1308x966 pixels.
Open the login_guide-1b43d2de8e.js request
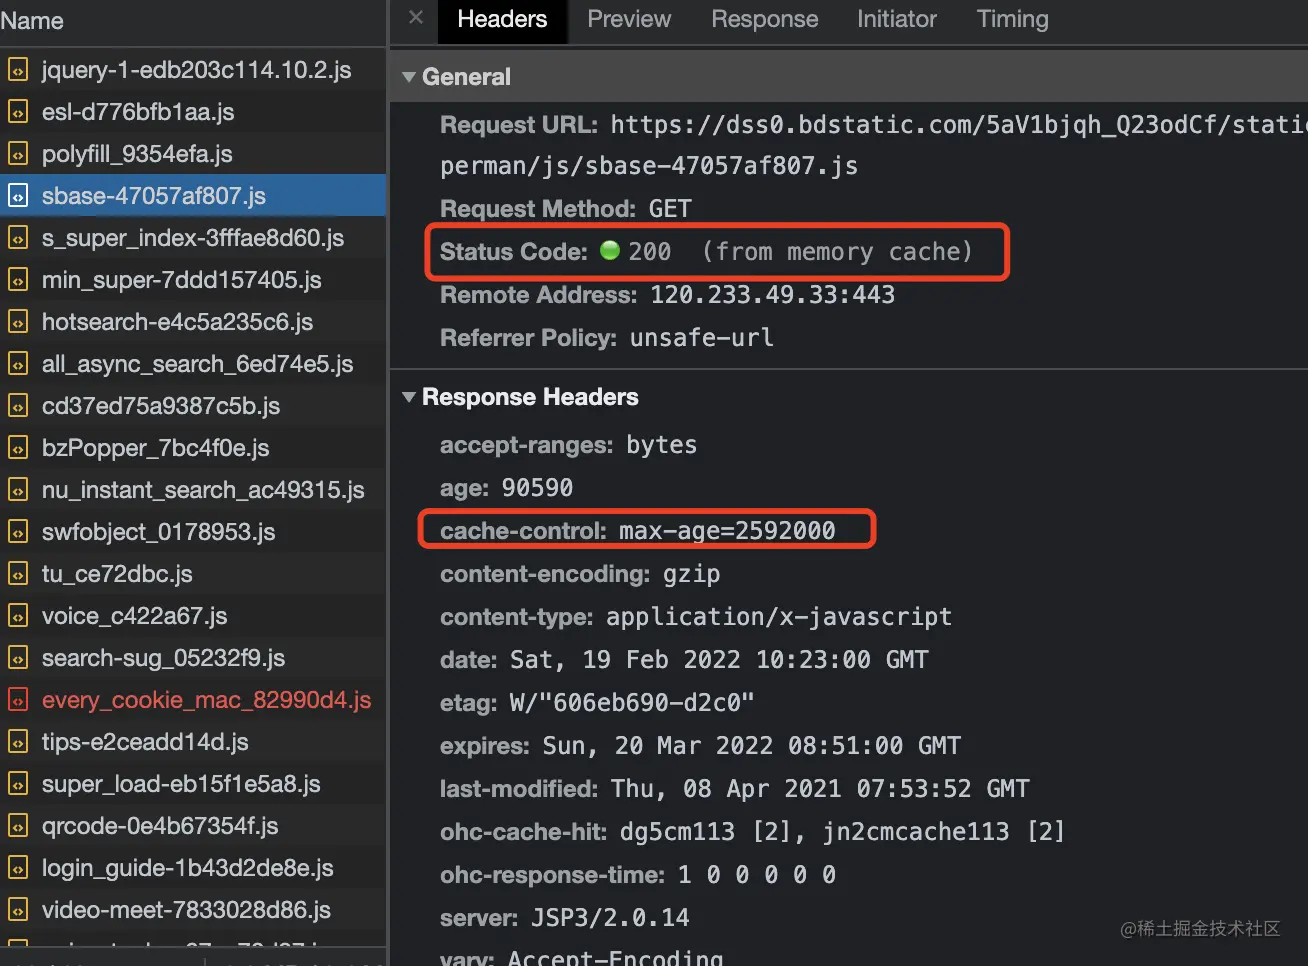(187, 868)
